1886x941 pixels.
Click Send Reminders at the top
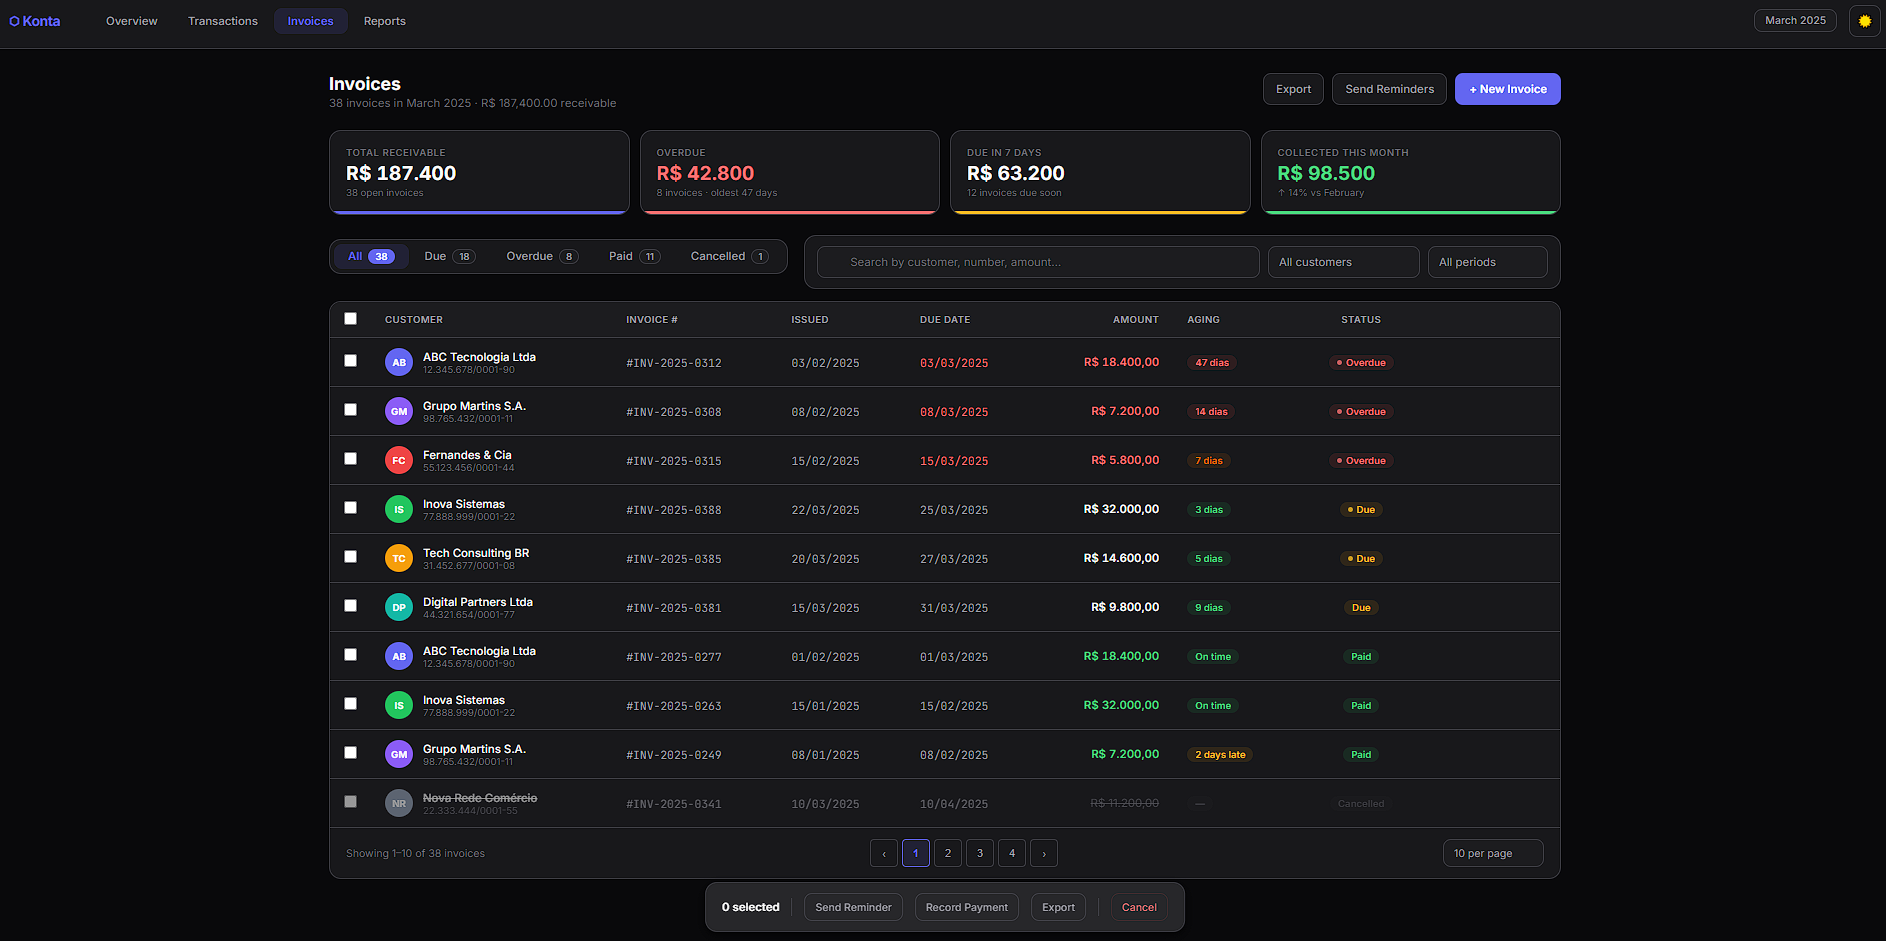click(x=1389, y=89)
